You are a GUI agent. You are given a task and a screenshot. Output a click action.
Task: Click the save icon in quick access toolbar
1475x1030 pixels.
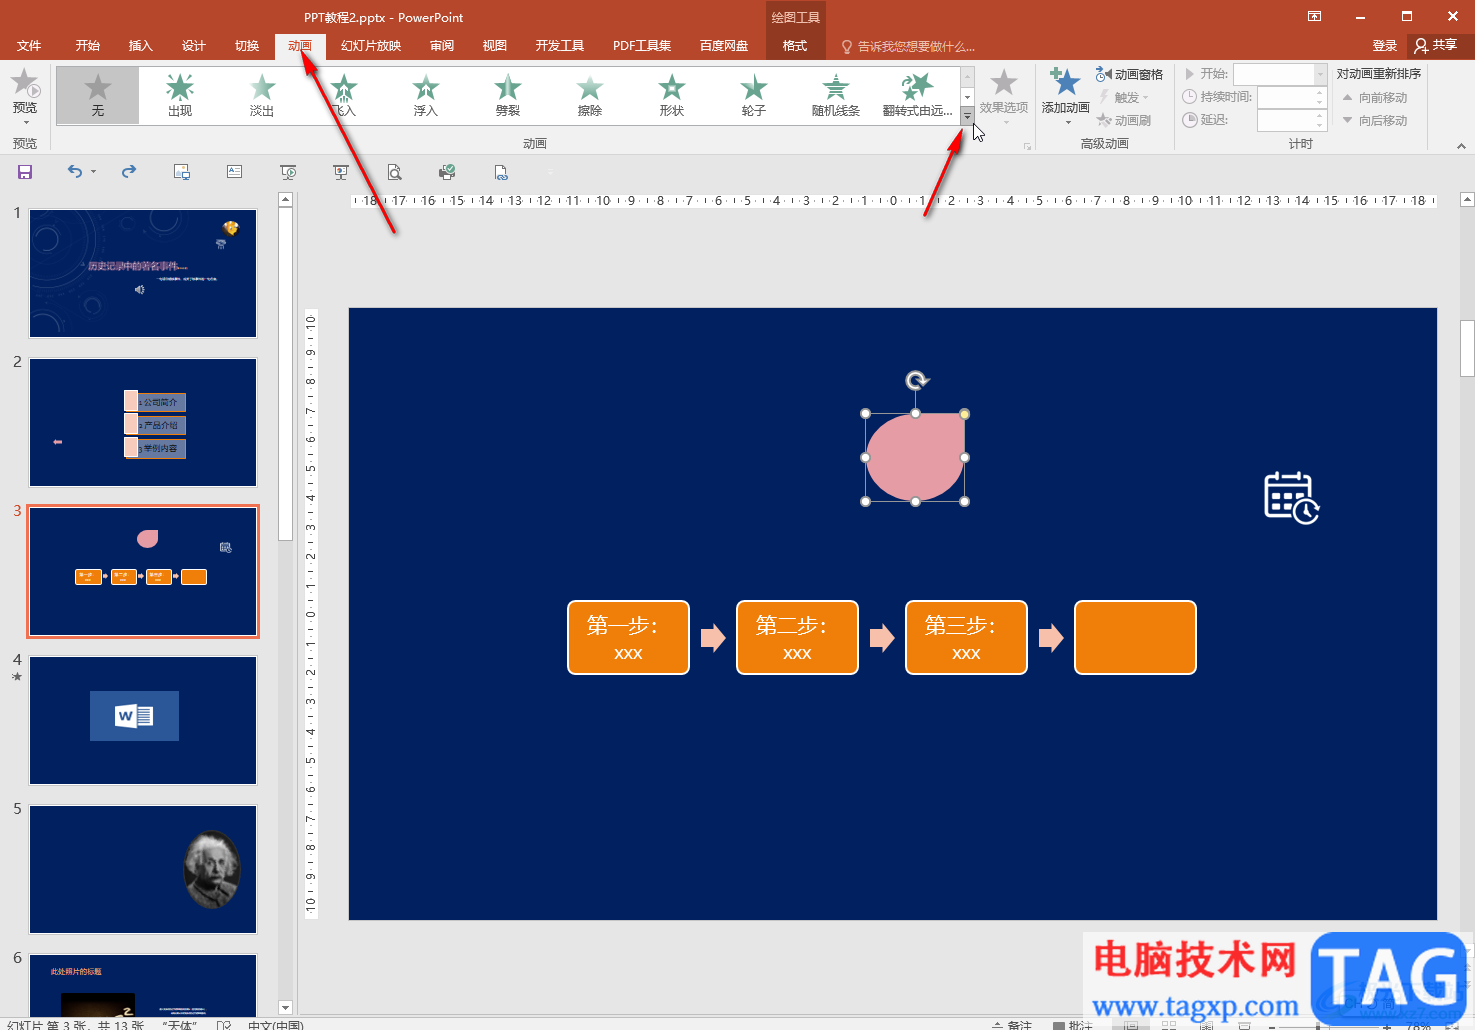[x=25, y=172]
